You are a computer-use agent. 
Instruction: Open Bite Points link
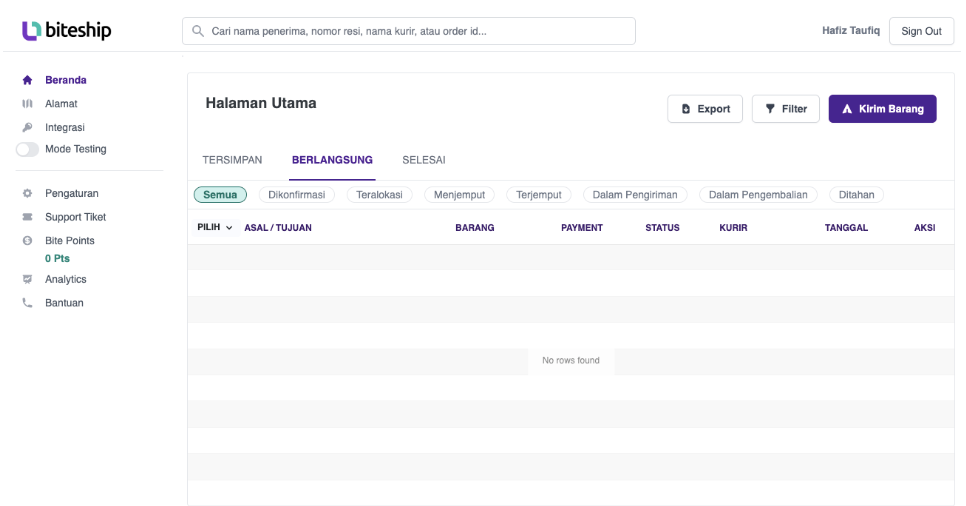(70, 241)
